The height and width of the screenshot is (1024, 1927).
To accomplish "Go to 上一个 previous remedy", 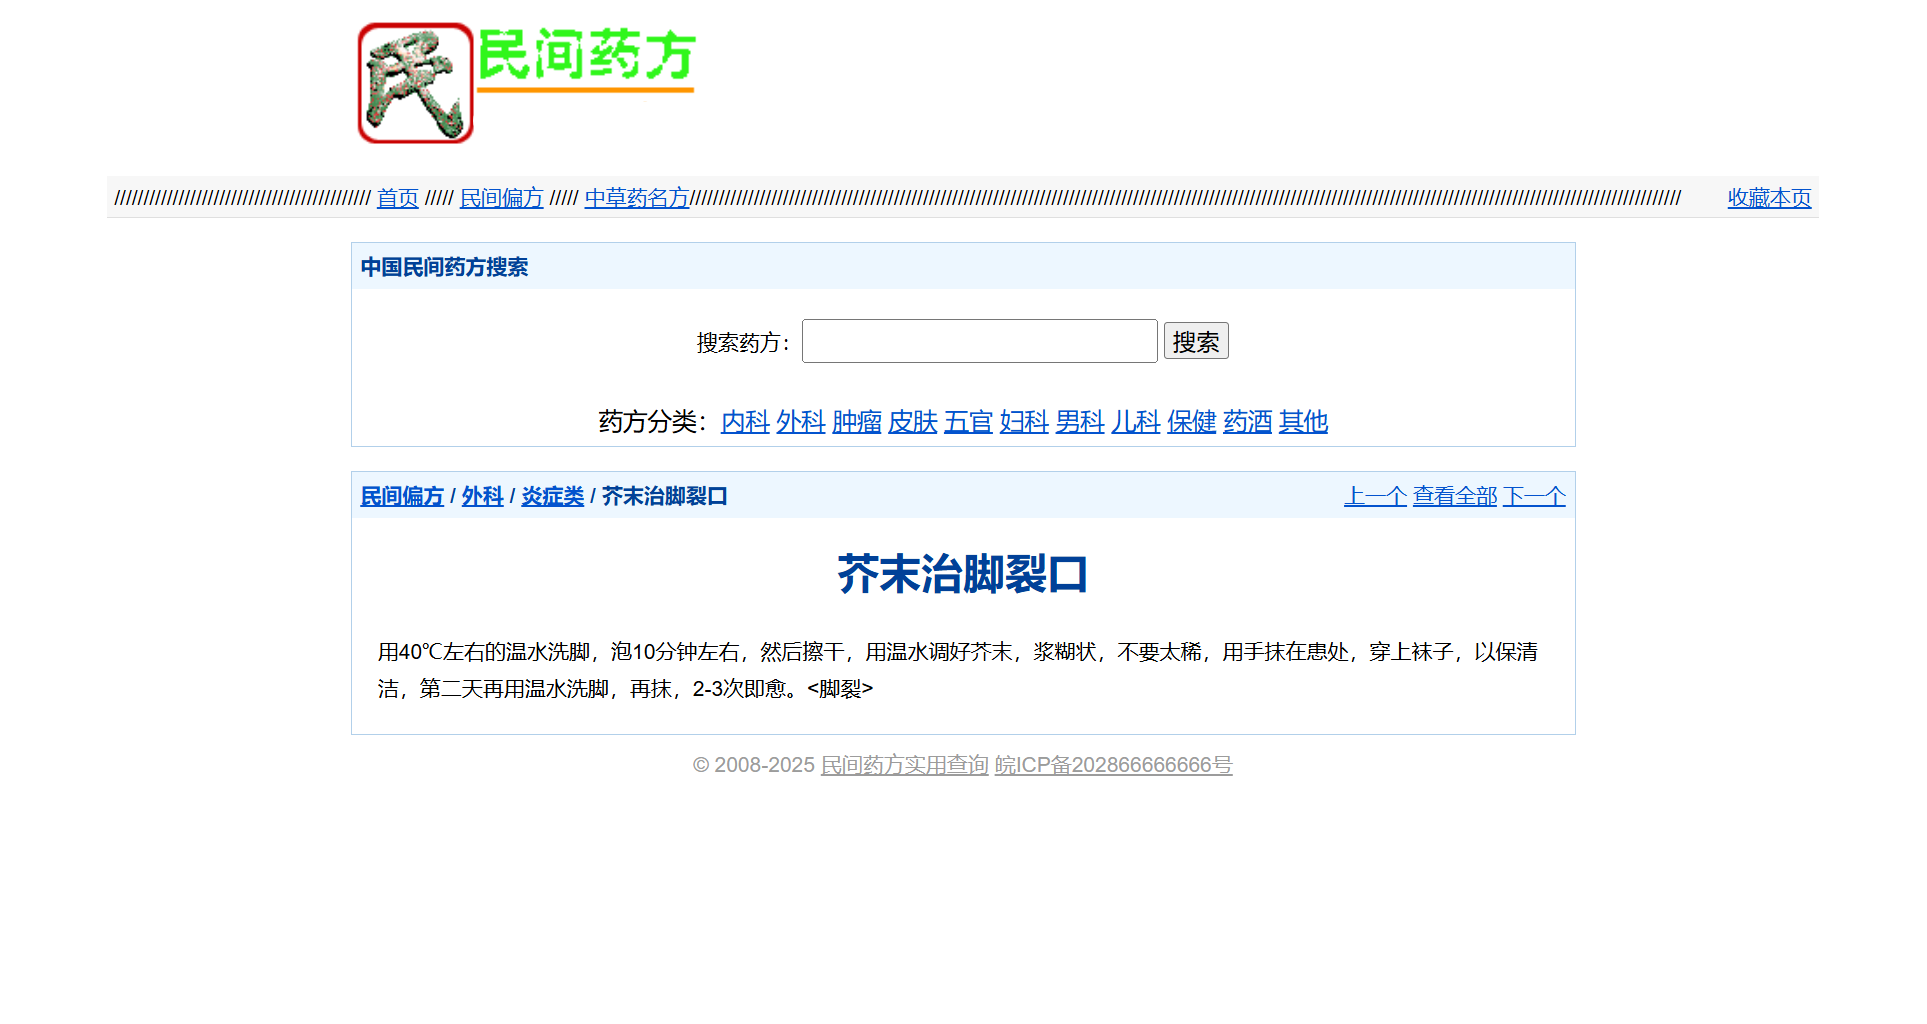I will (x=1374, y=495).
